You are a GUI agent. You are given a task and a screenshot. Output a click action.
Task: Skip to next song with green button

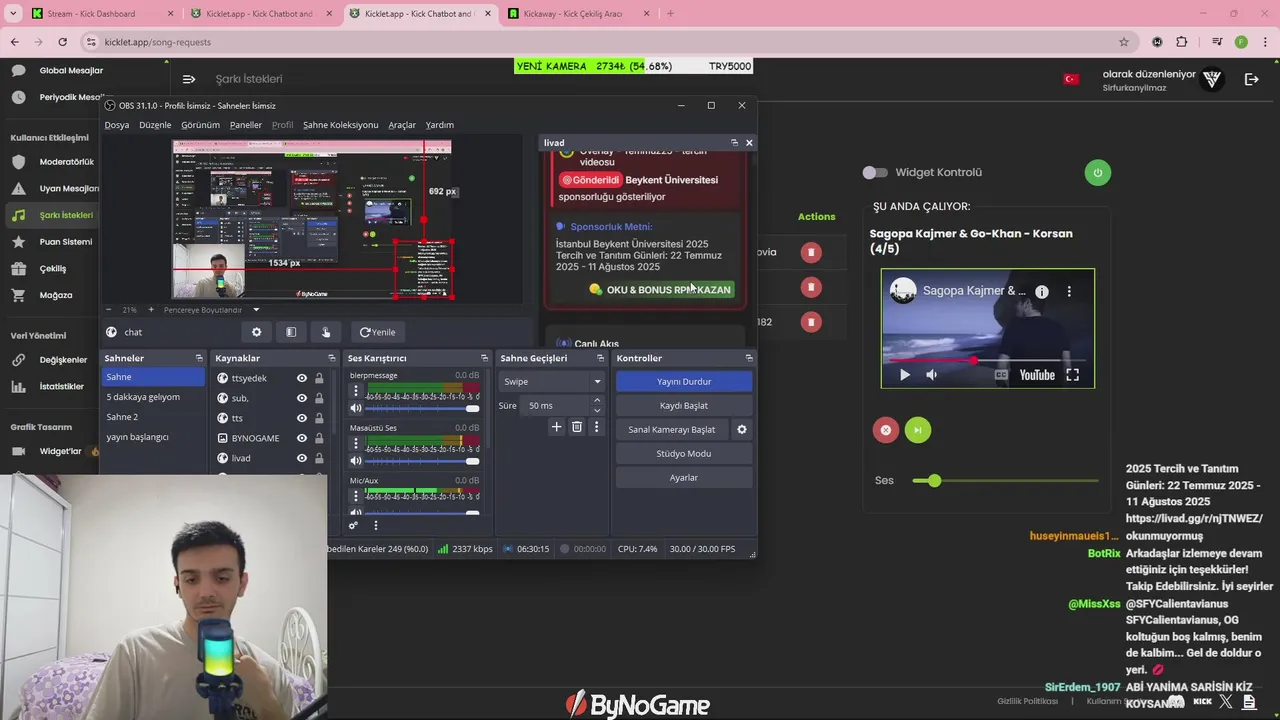point(918,430)
